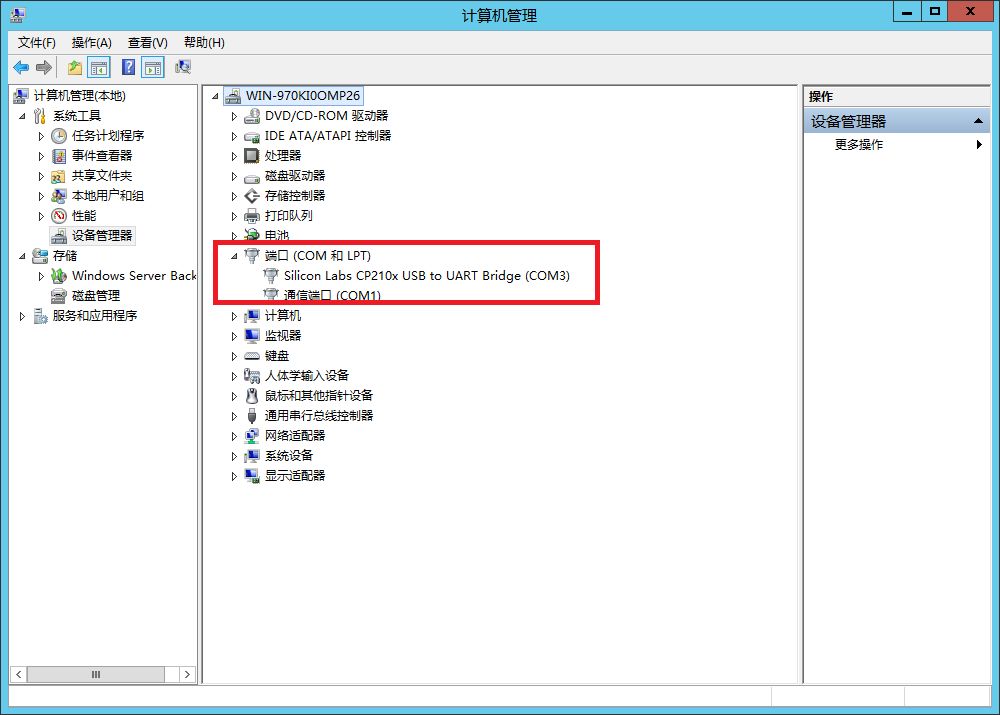
Task: Click the 网络适配器 icon
Action: click(252, 436)
